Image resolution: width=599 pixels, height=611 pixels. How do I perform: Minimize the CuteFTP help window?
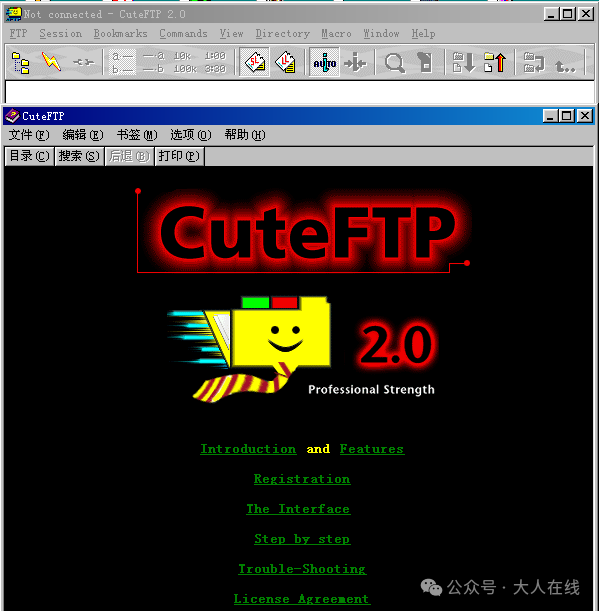pos(550,116)
